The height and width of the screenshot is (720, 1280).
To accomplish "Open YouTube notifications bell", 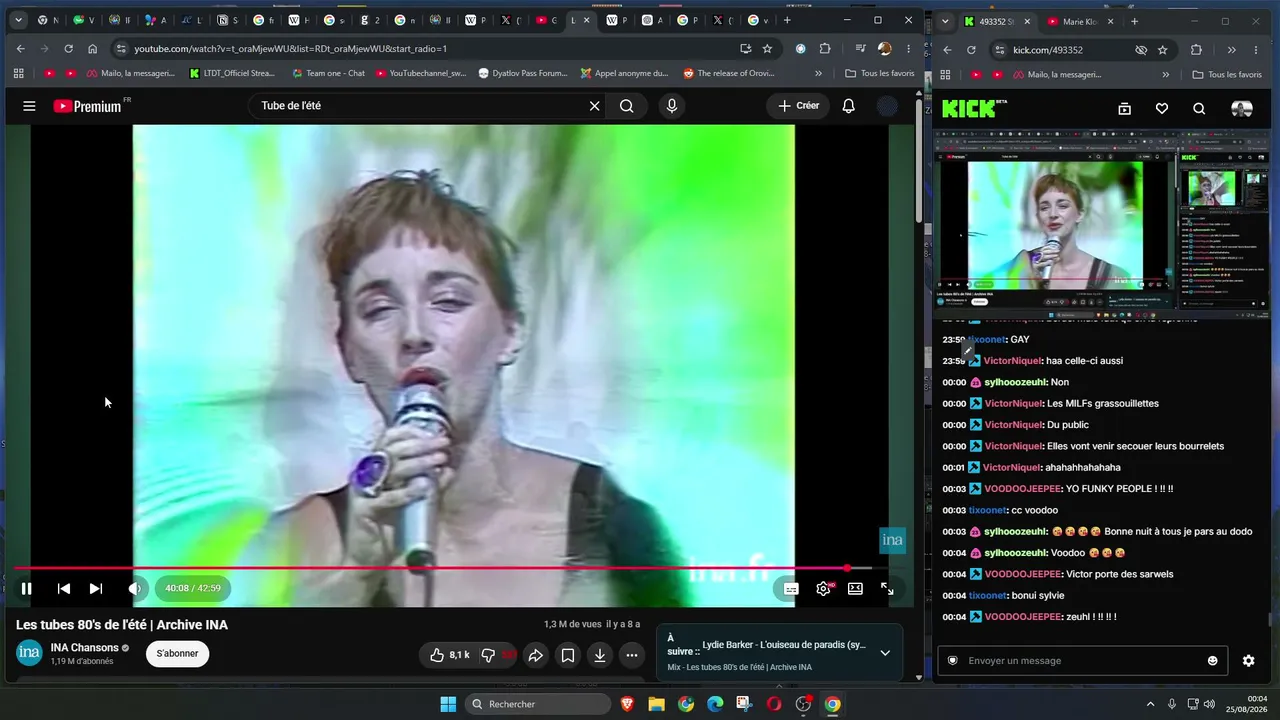I will coord(849,106).
